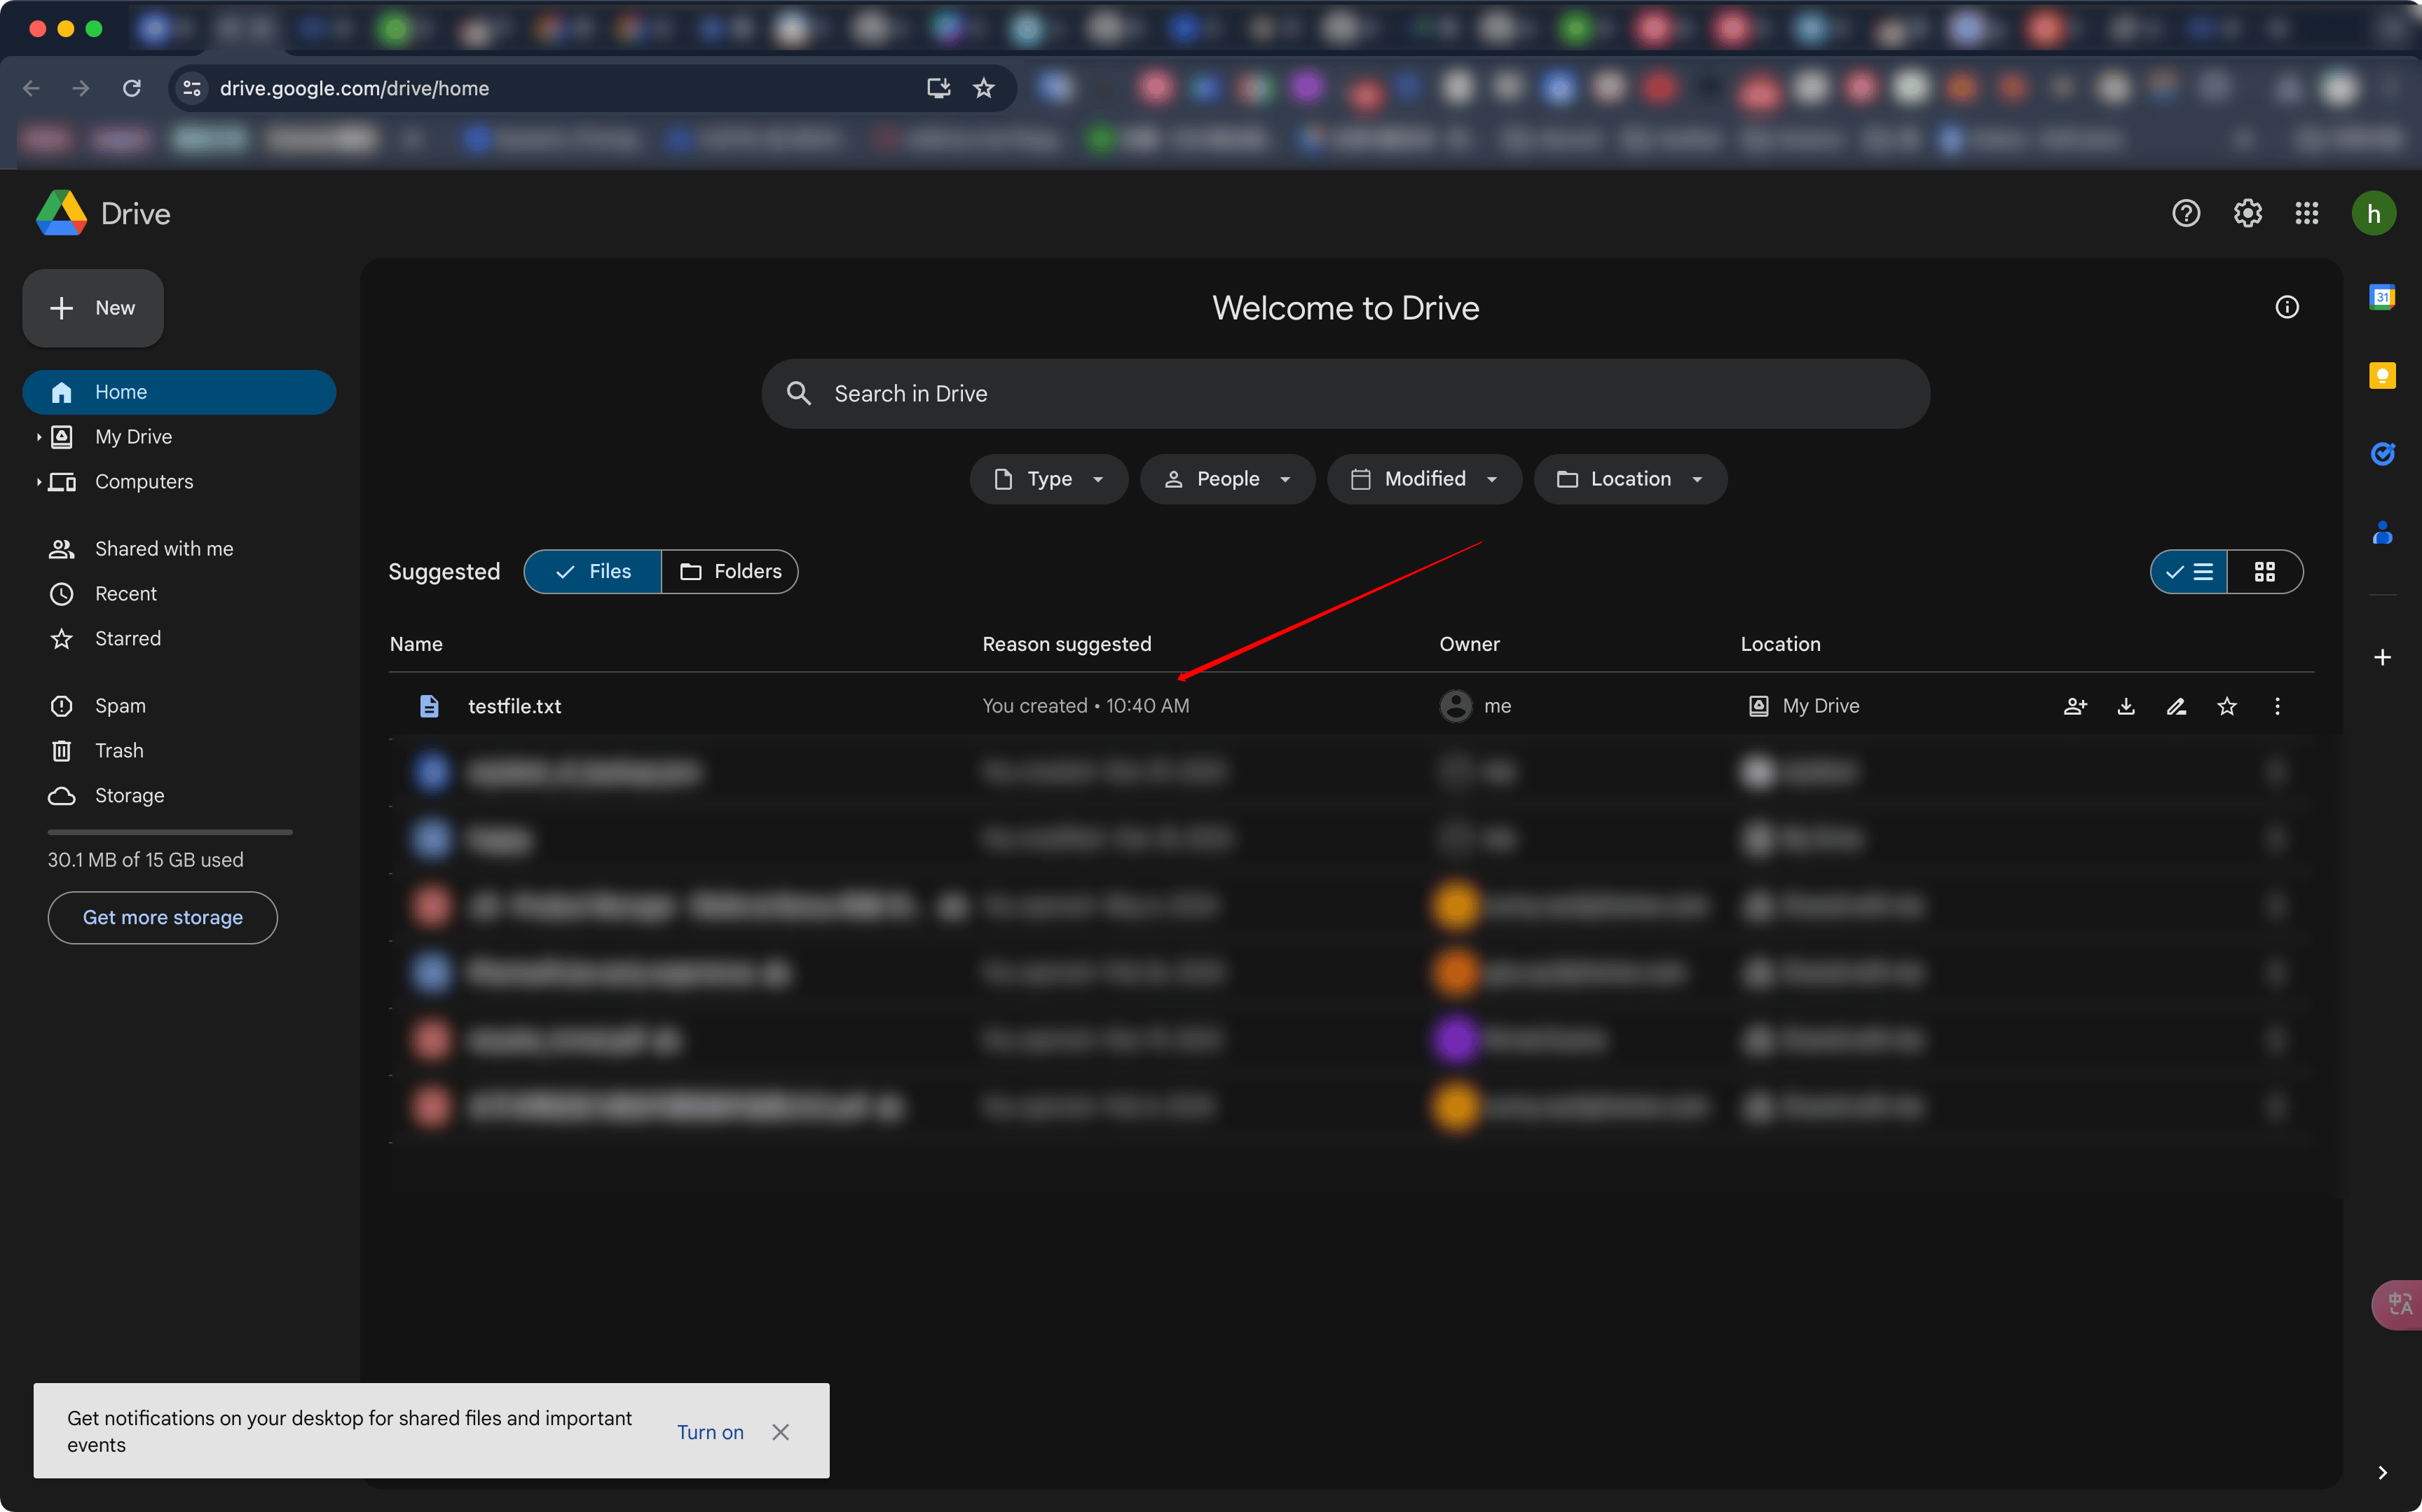Reload the page in browser
The height and width of the screenshot is (1512, 2422).
131,88
